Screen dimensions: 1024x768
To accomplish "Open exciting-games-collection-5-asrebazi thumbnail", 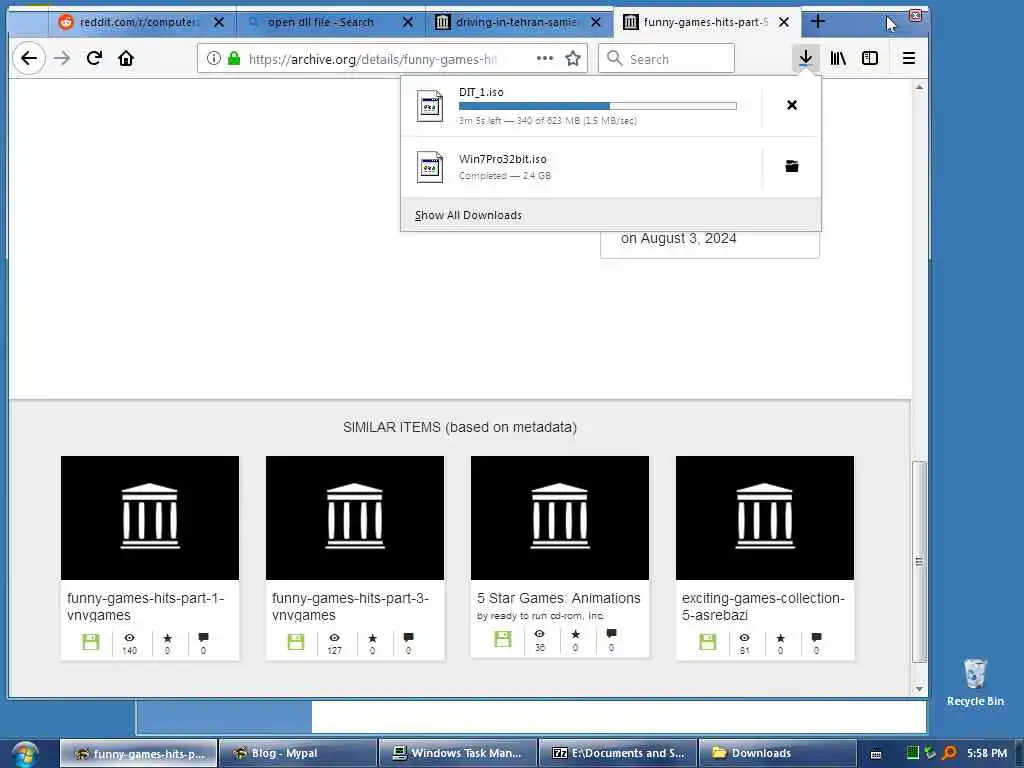I will tap(765, 518).
